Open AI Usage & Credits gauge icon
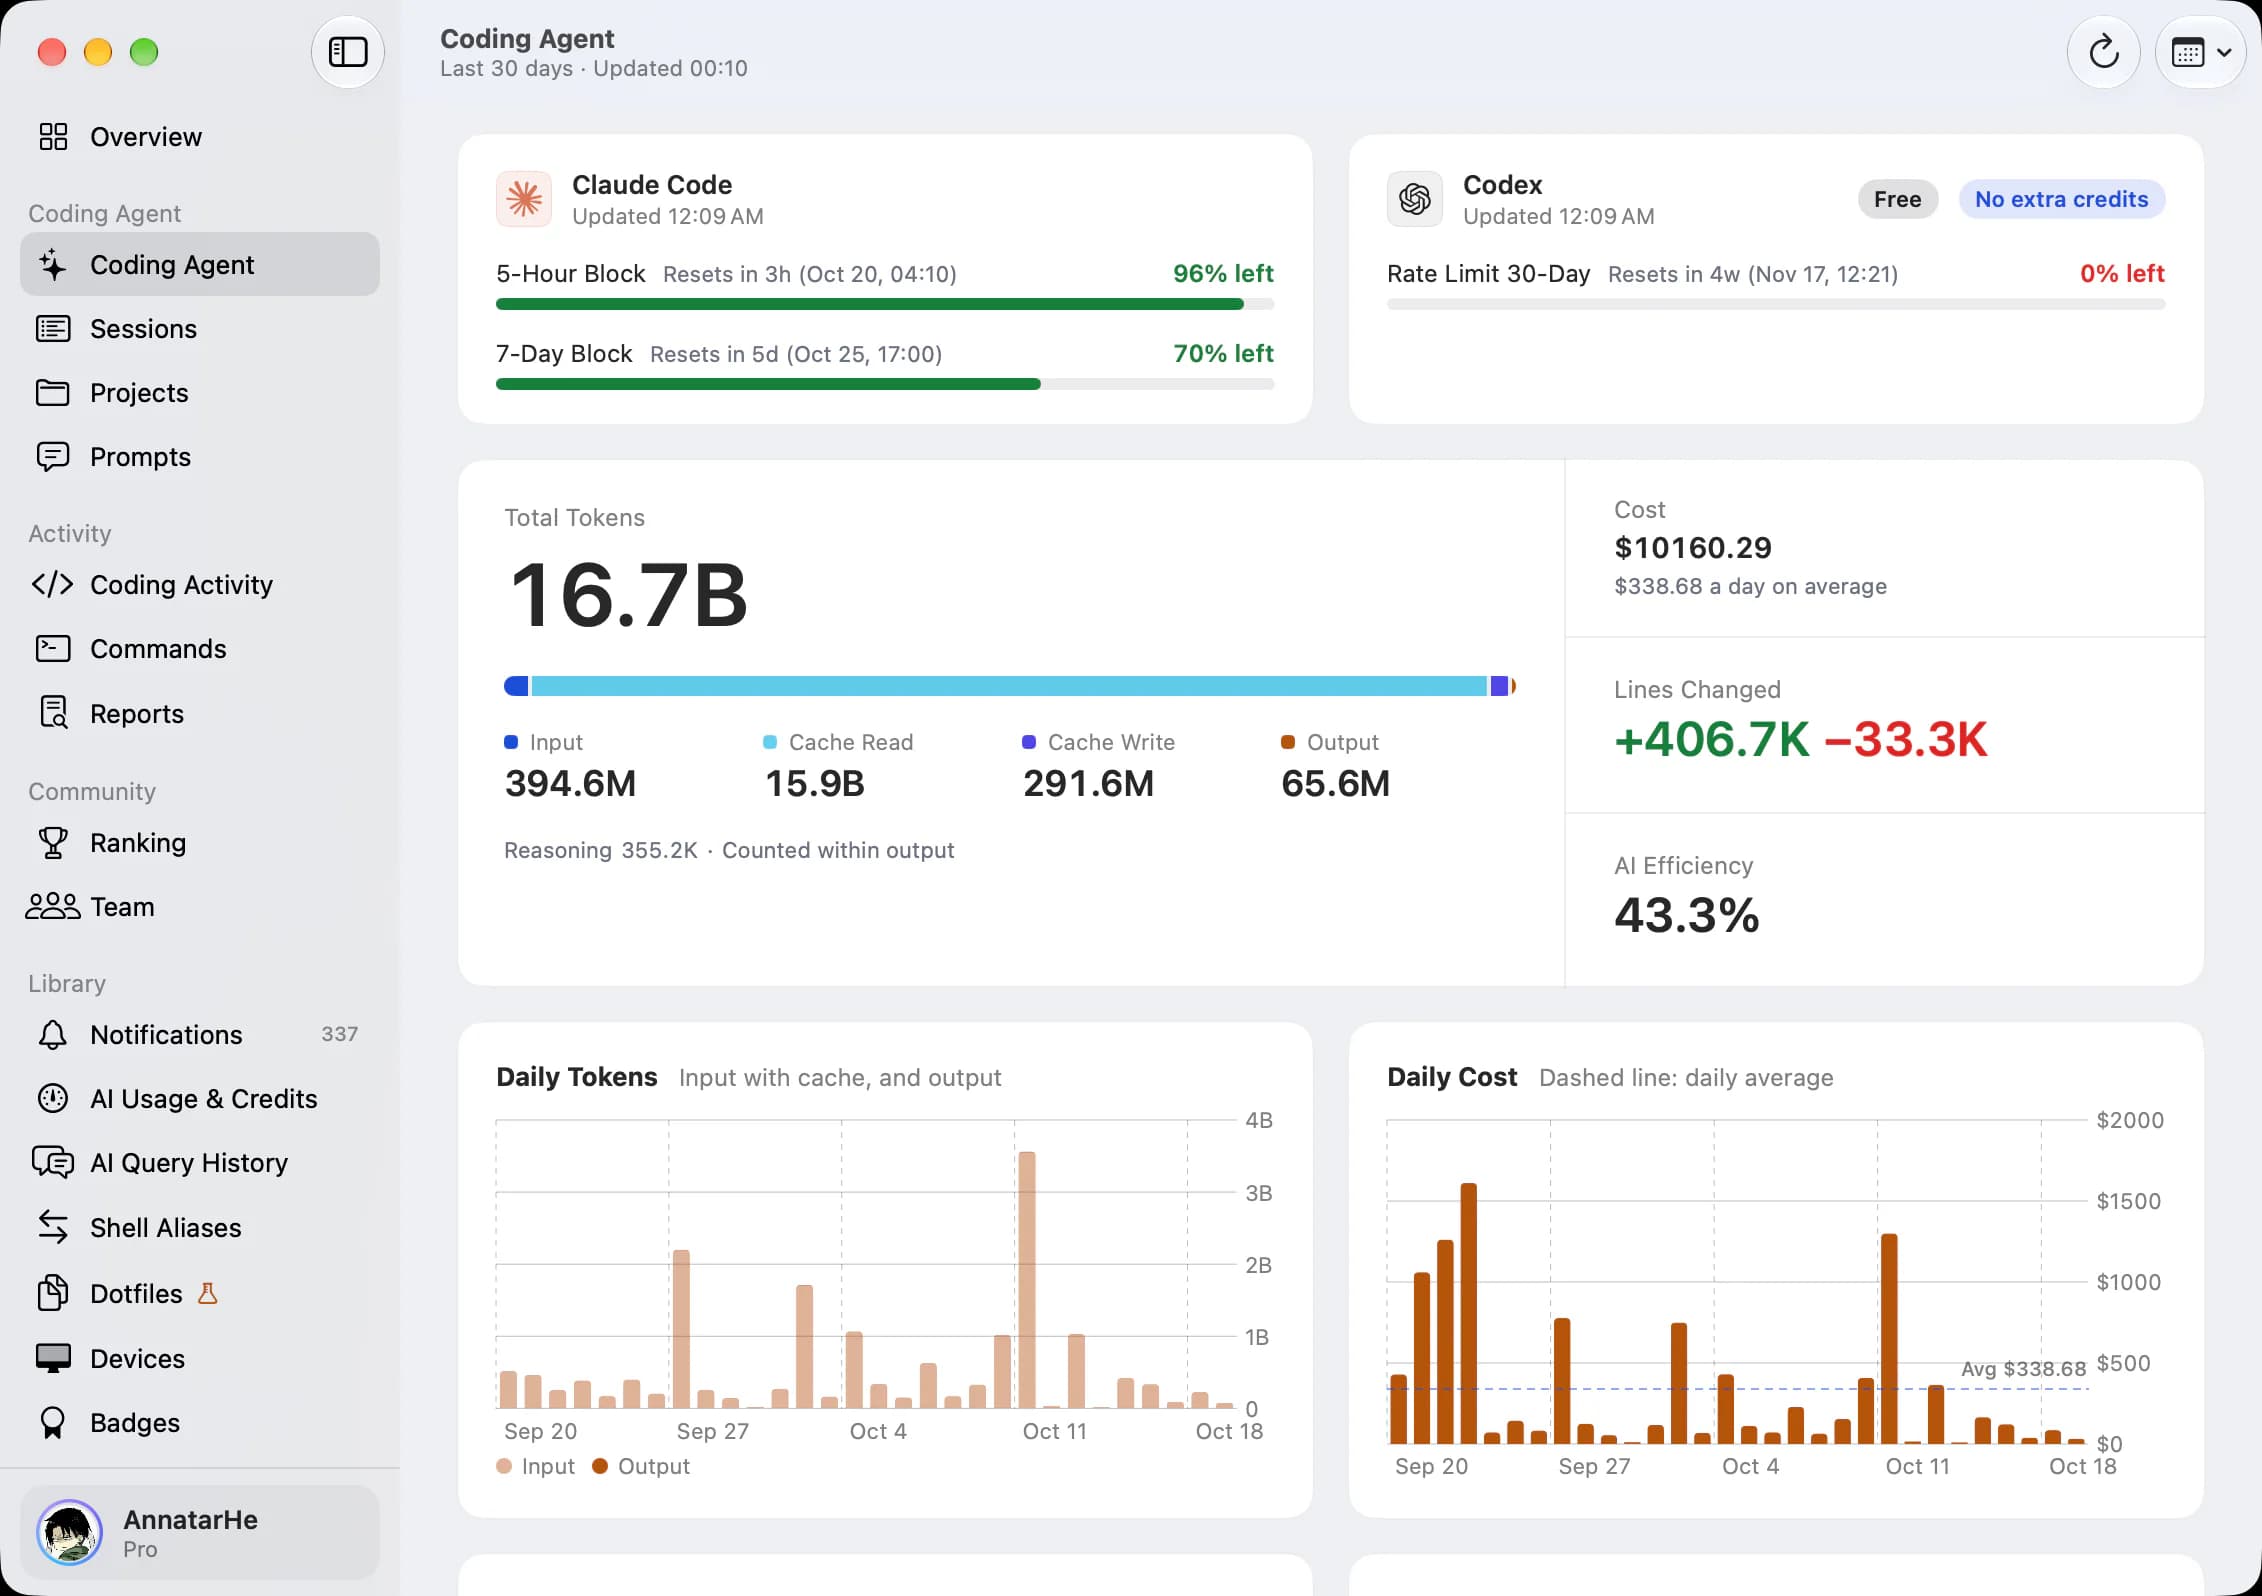 (53, 1098)
